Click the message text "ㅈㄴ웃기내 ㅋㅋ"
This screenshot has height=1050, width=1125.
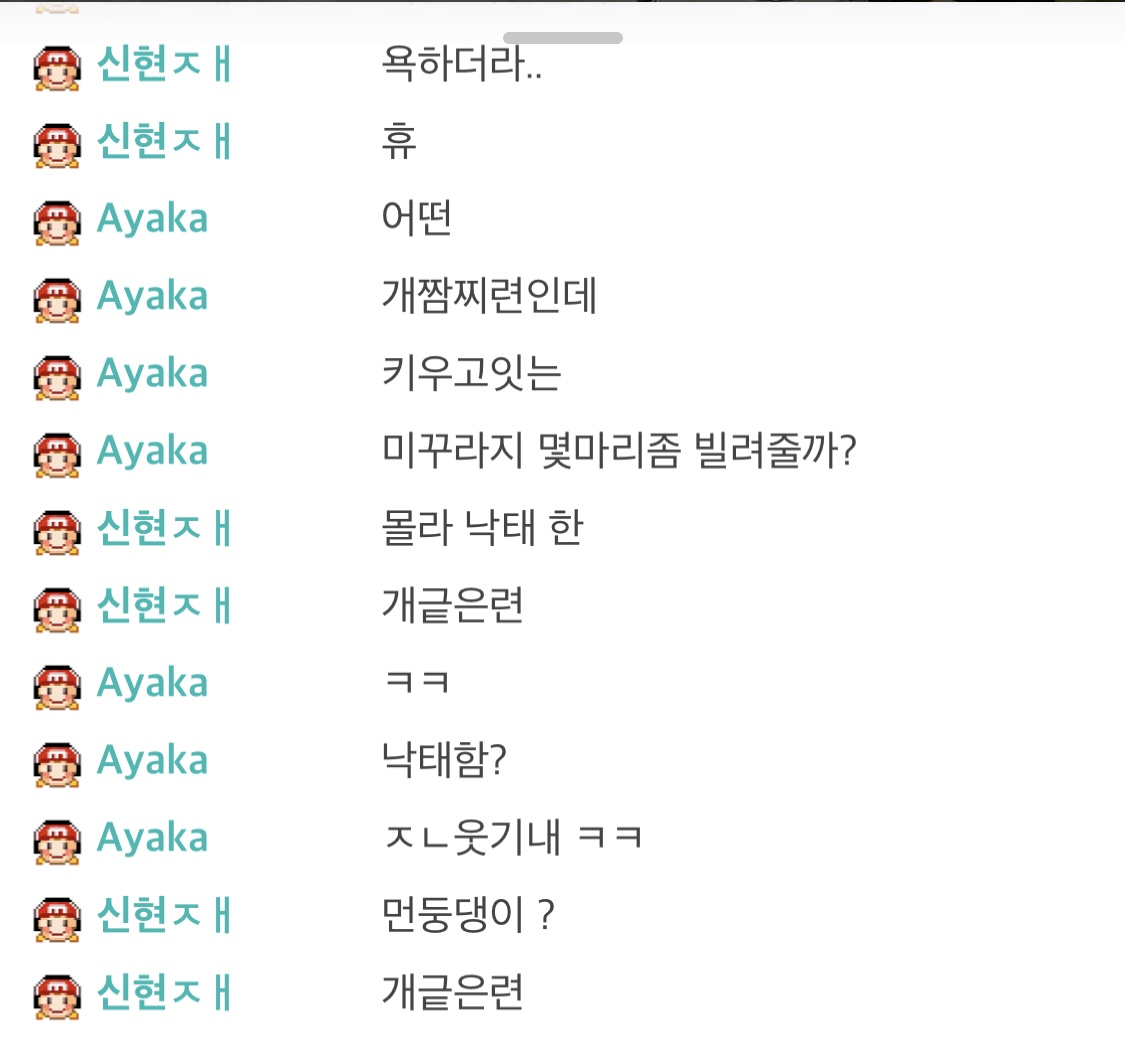coord(512,838)
